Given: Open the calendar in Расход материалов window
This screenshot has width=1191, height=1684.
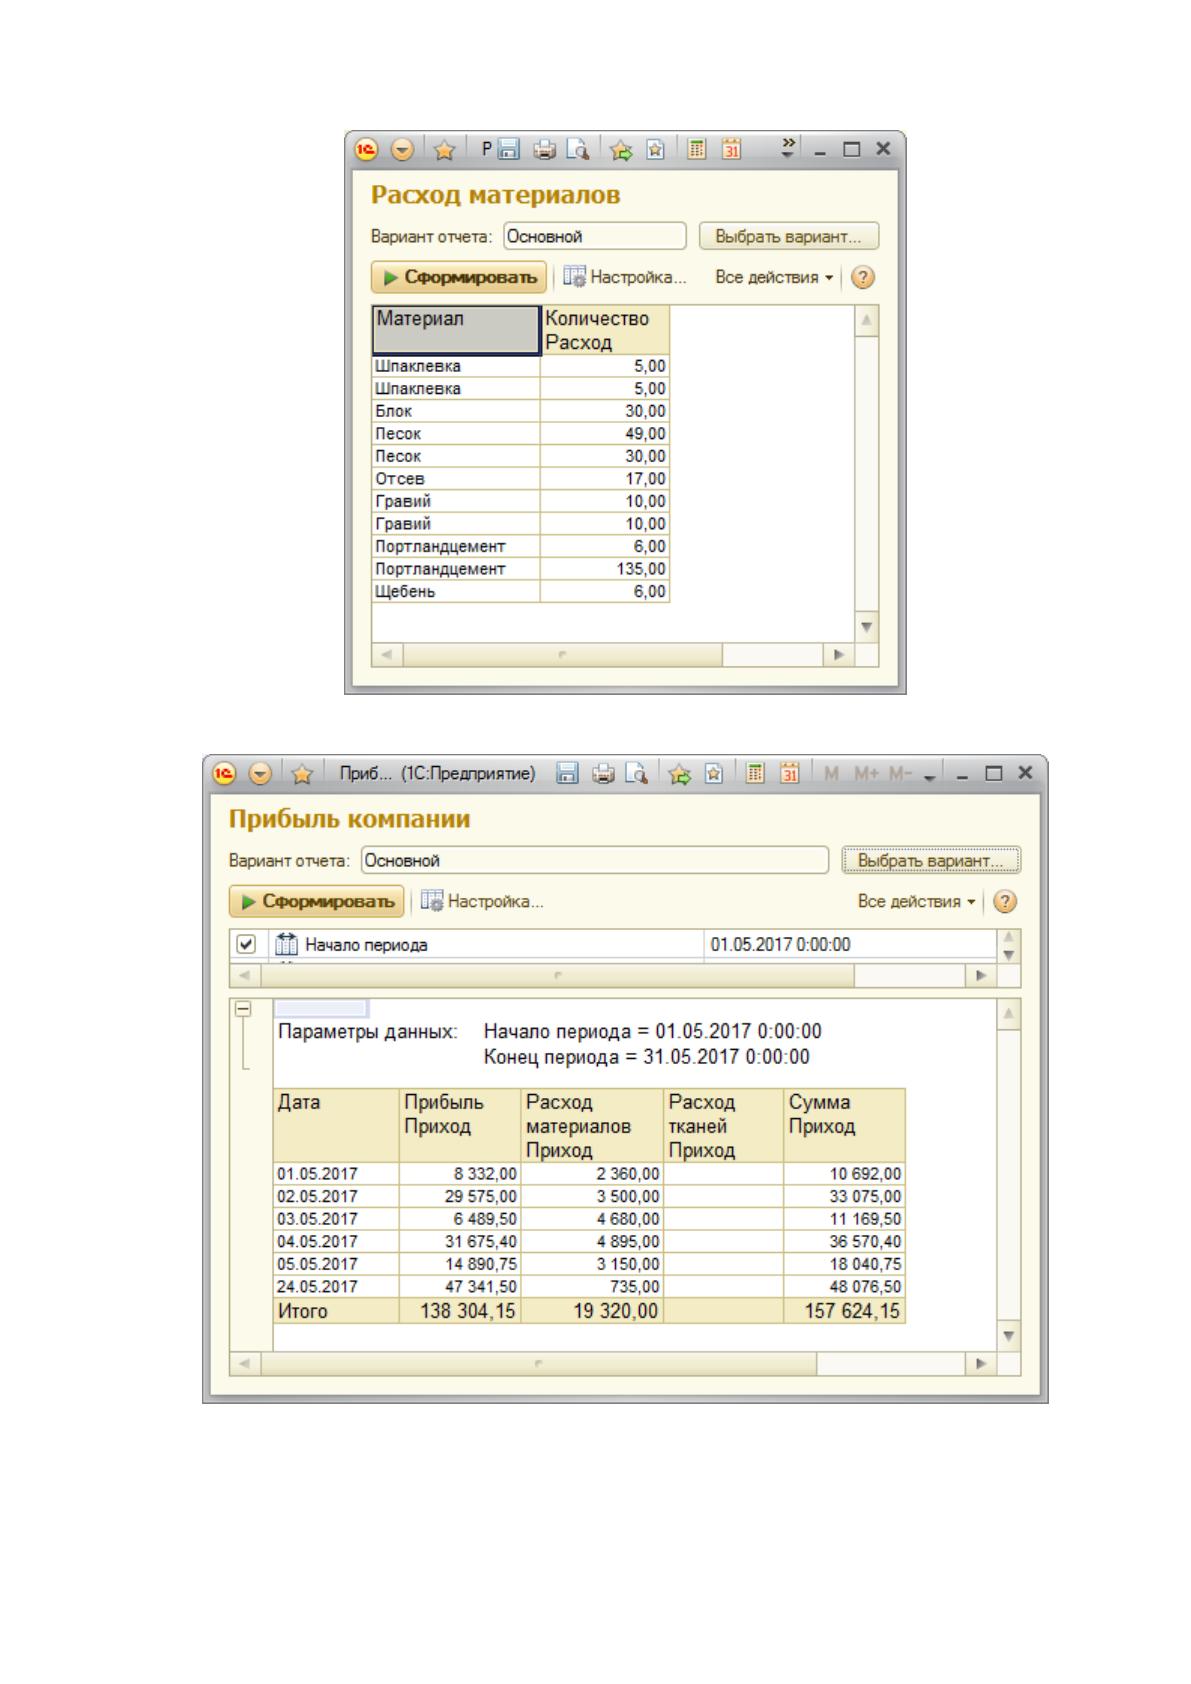Looking at the screenshot, I should tap(732, 150).
